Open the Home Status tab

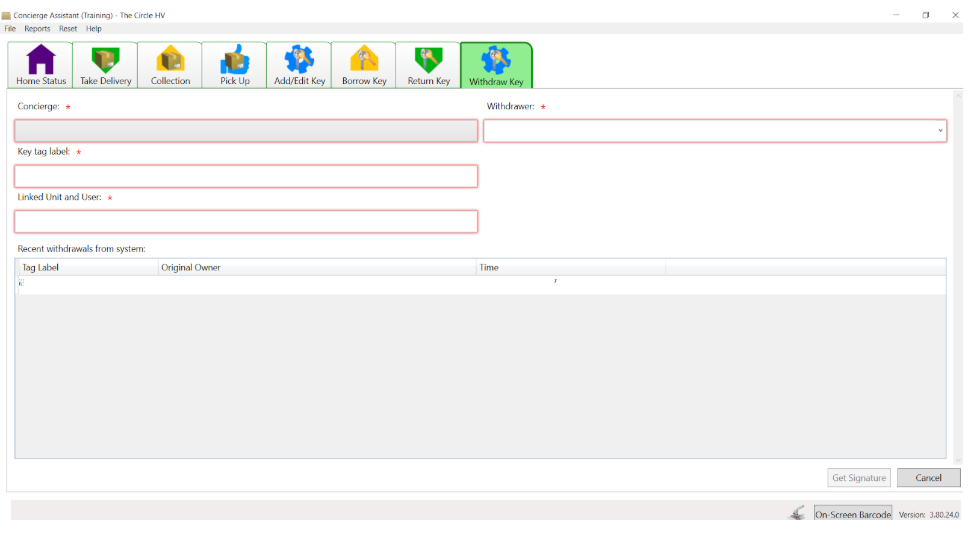click(x=40, y=65)
